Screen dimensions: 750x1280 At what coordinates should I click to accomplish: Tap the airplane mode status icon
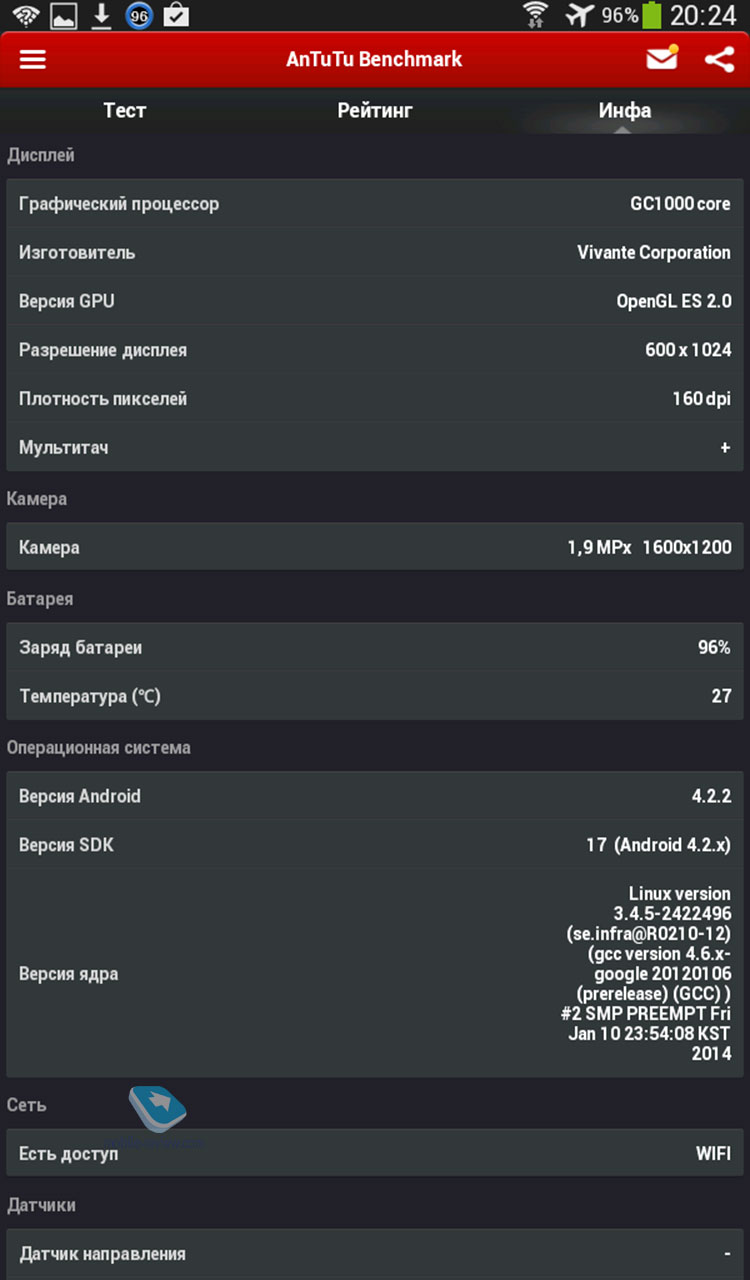tap(579, 15)
